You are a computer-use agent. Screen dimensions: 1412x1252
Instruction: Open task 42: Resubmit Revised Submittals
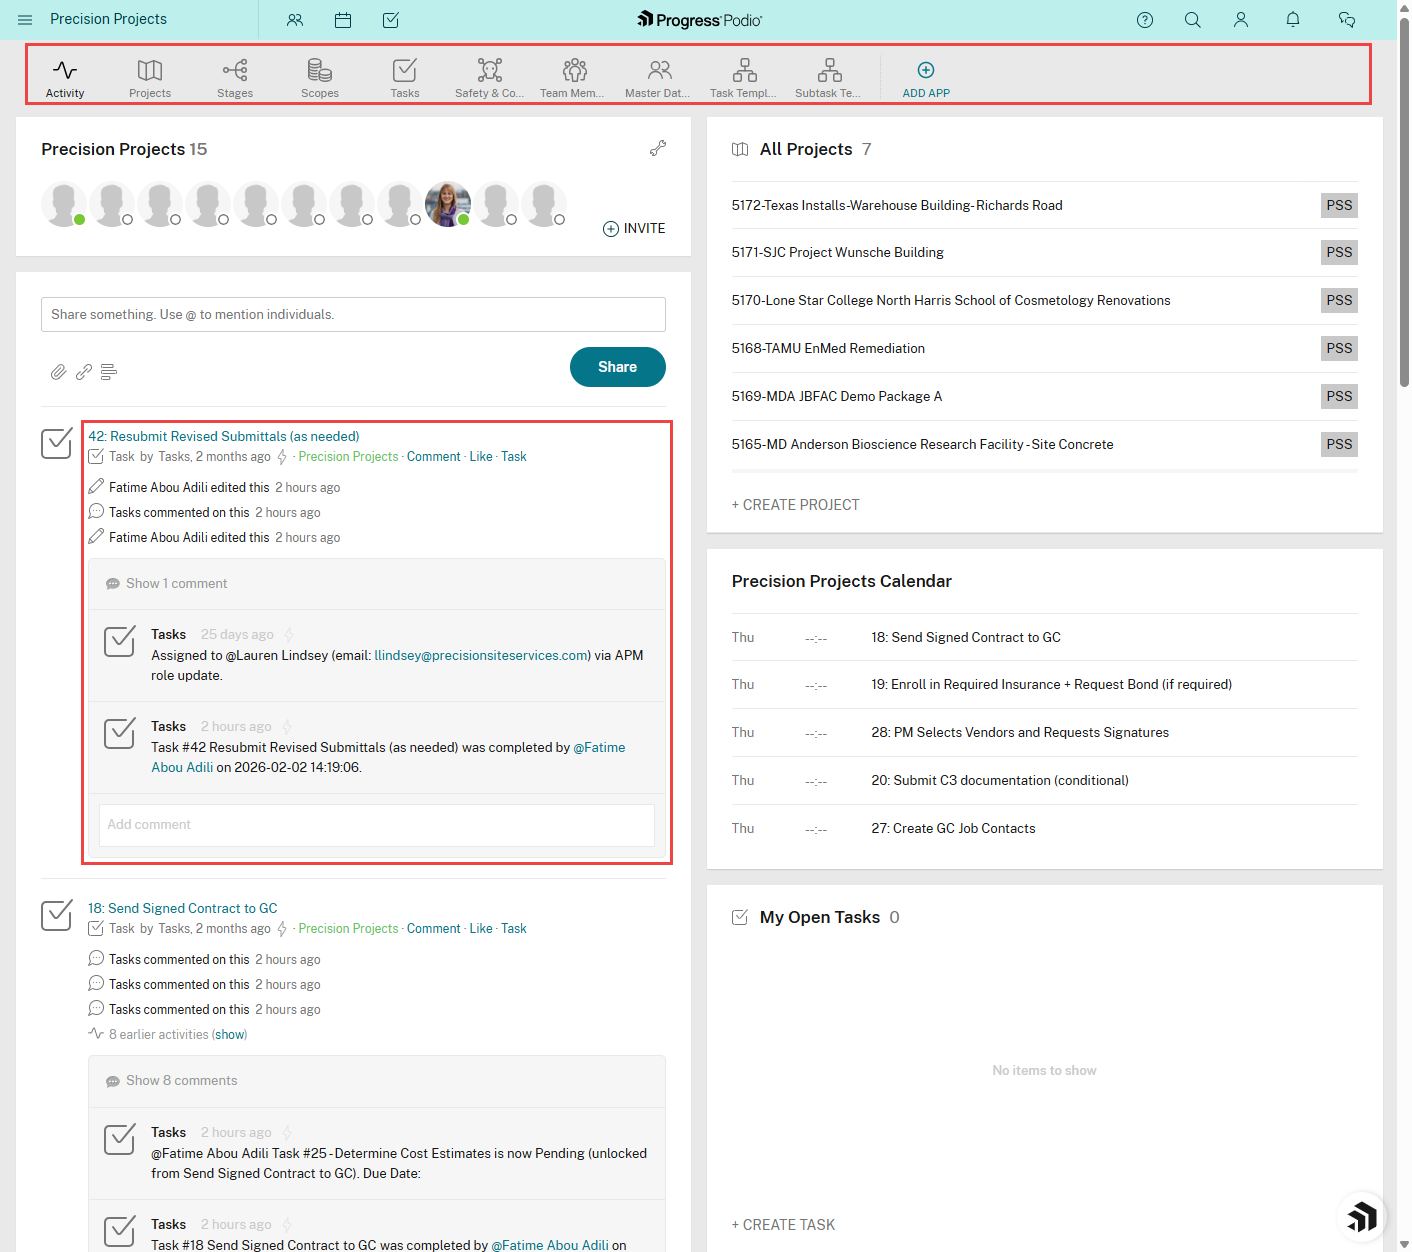[x=224, y=436]
